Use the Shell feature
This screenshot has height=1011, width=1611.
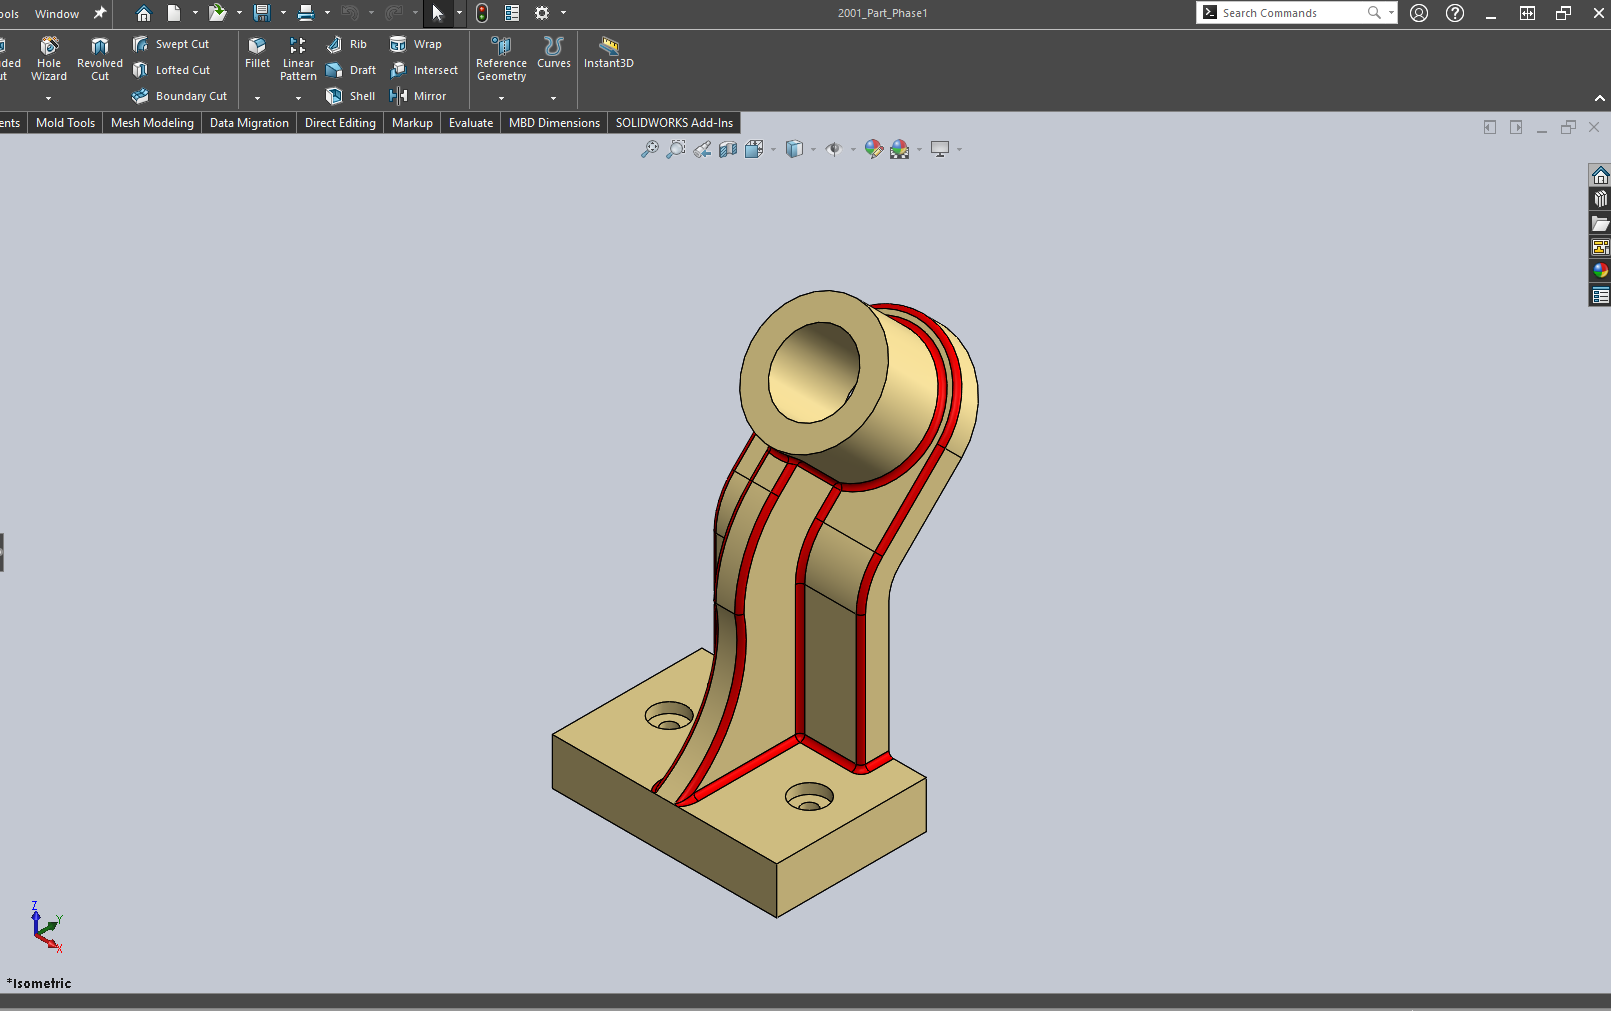(350, 96)
